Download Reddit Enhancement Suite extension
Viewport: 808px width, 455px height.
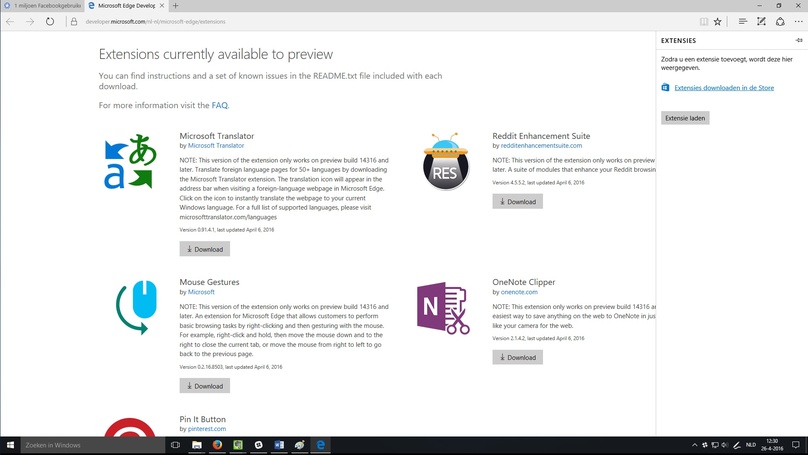pos(517,201)
